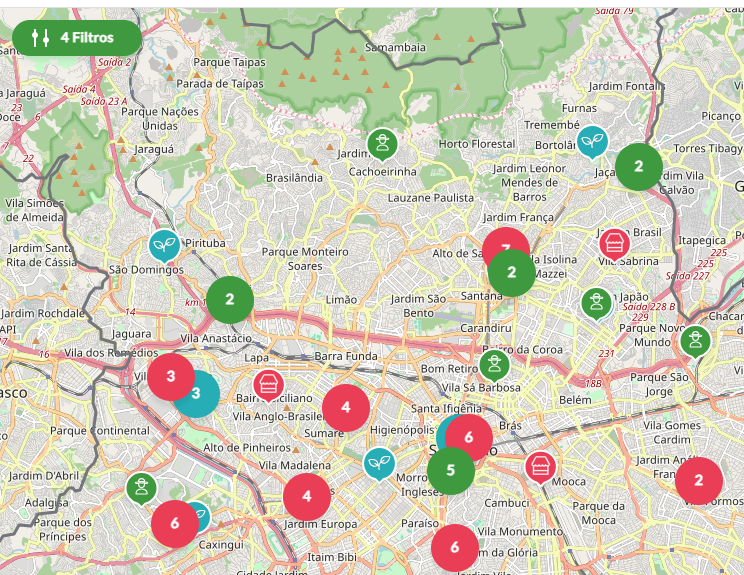Expand the red cluster 6 near Santa Ifigênia

pos(469,437)
